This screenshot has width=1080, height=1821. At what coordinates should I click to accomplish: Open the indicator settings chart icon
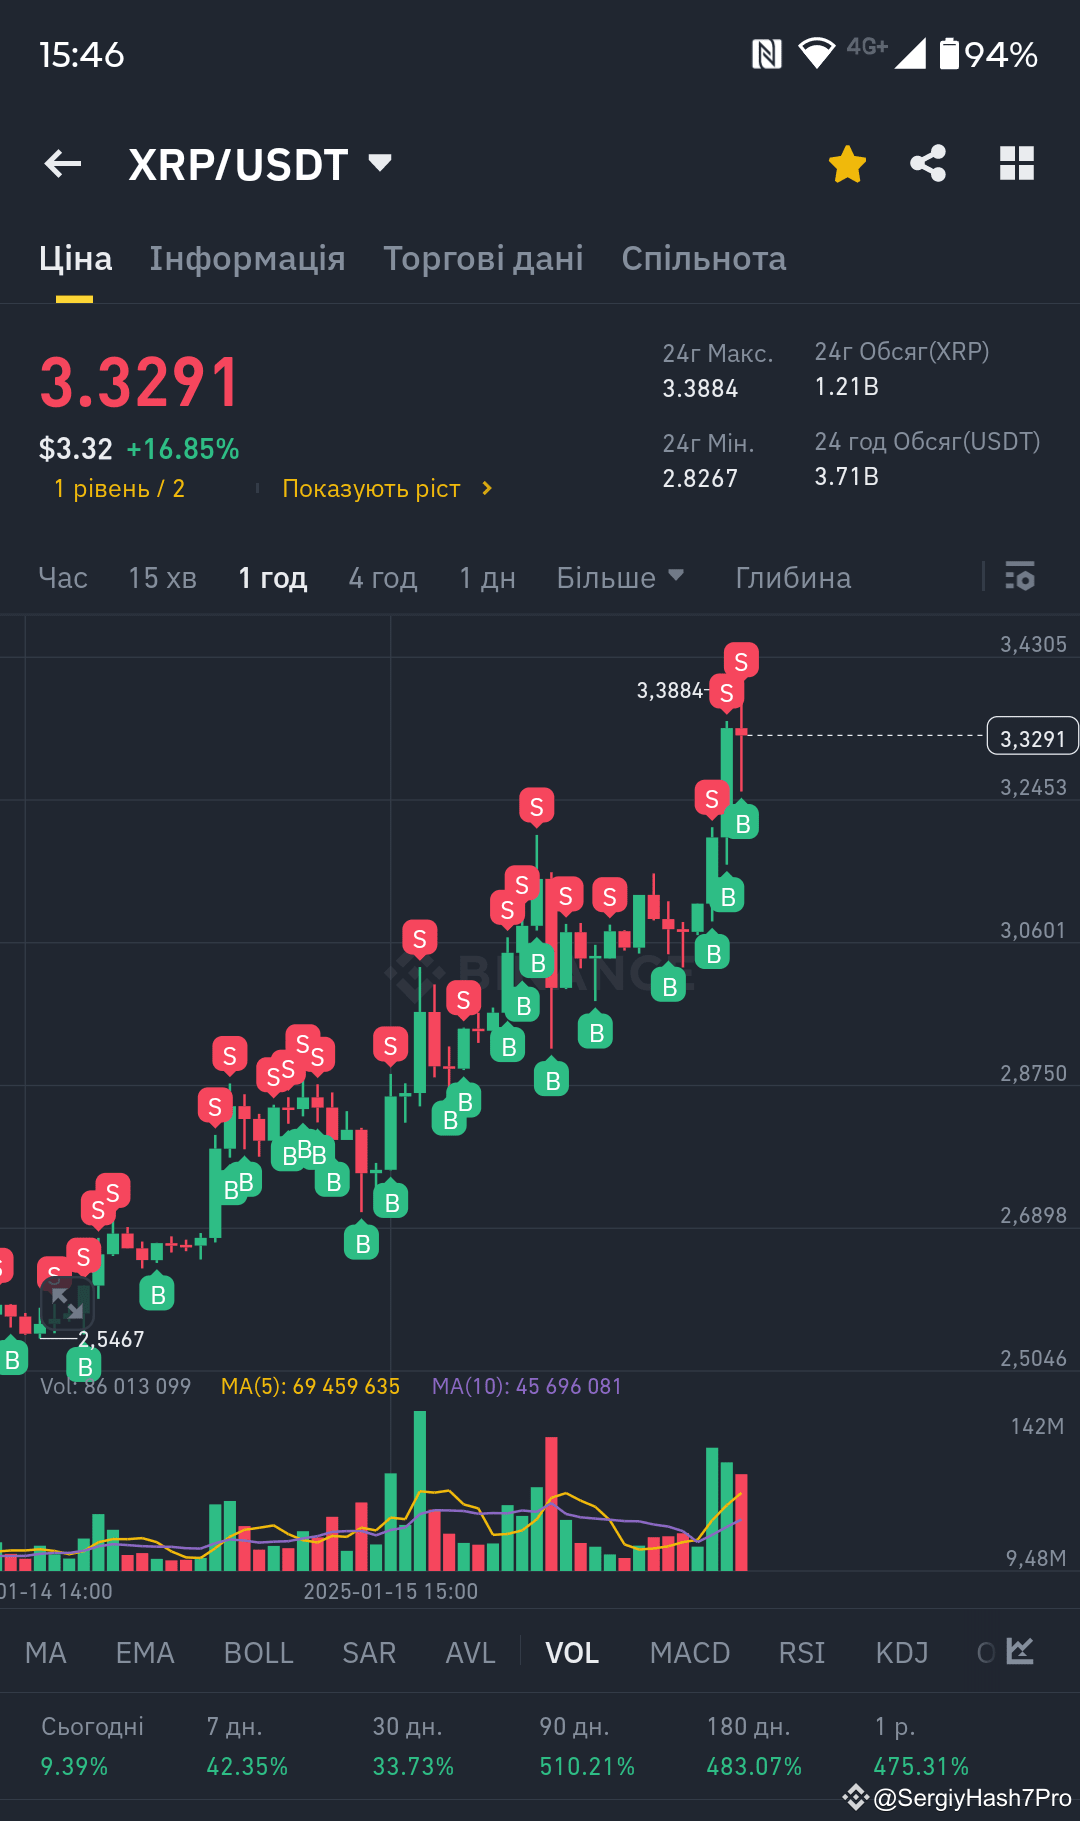(1019, 1651)
